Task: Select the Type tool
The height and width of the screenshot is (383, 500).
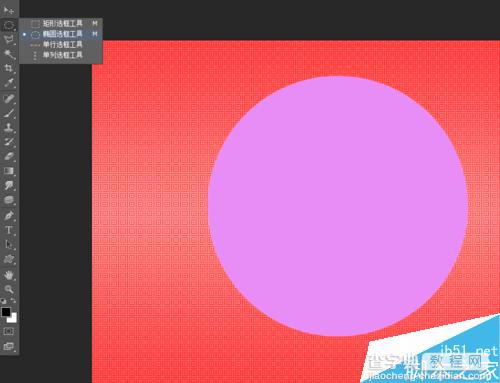Action: point(9,230)
